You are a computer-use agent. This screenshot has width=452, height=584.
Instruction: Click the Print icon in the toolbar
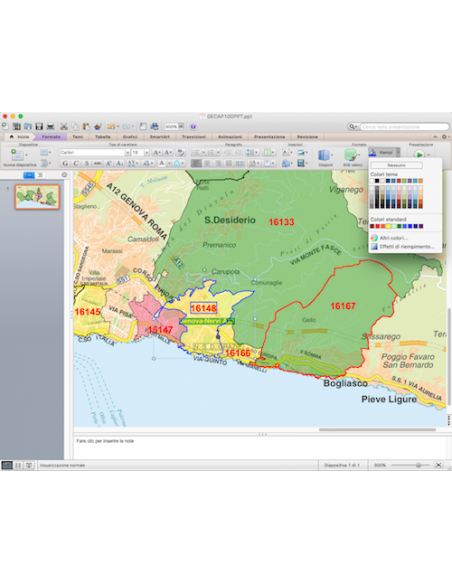pos(51,127)
